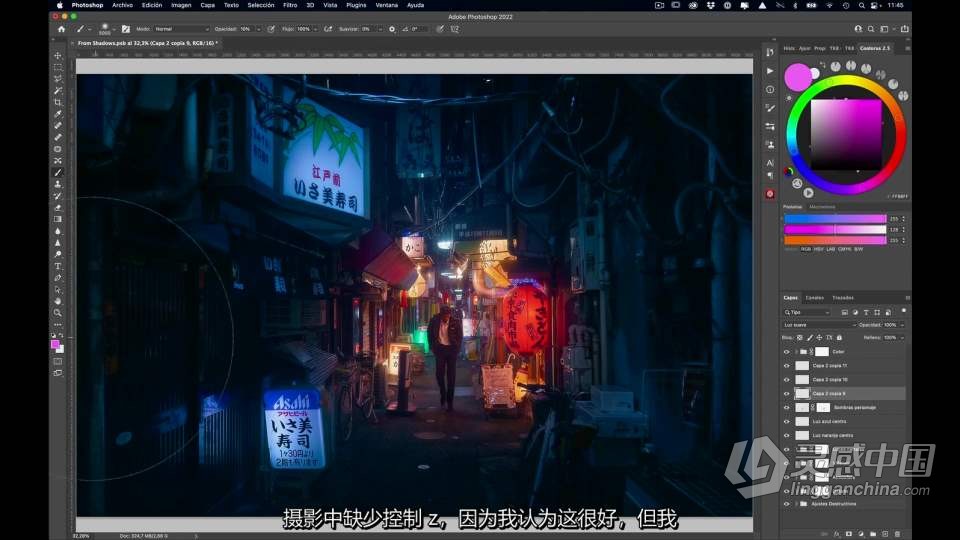Select the Capa 2 copia 11 thumbnail

pyautogui.click(x=802, y=366)
